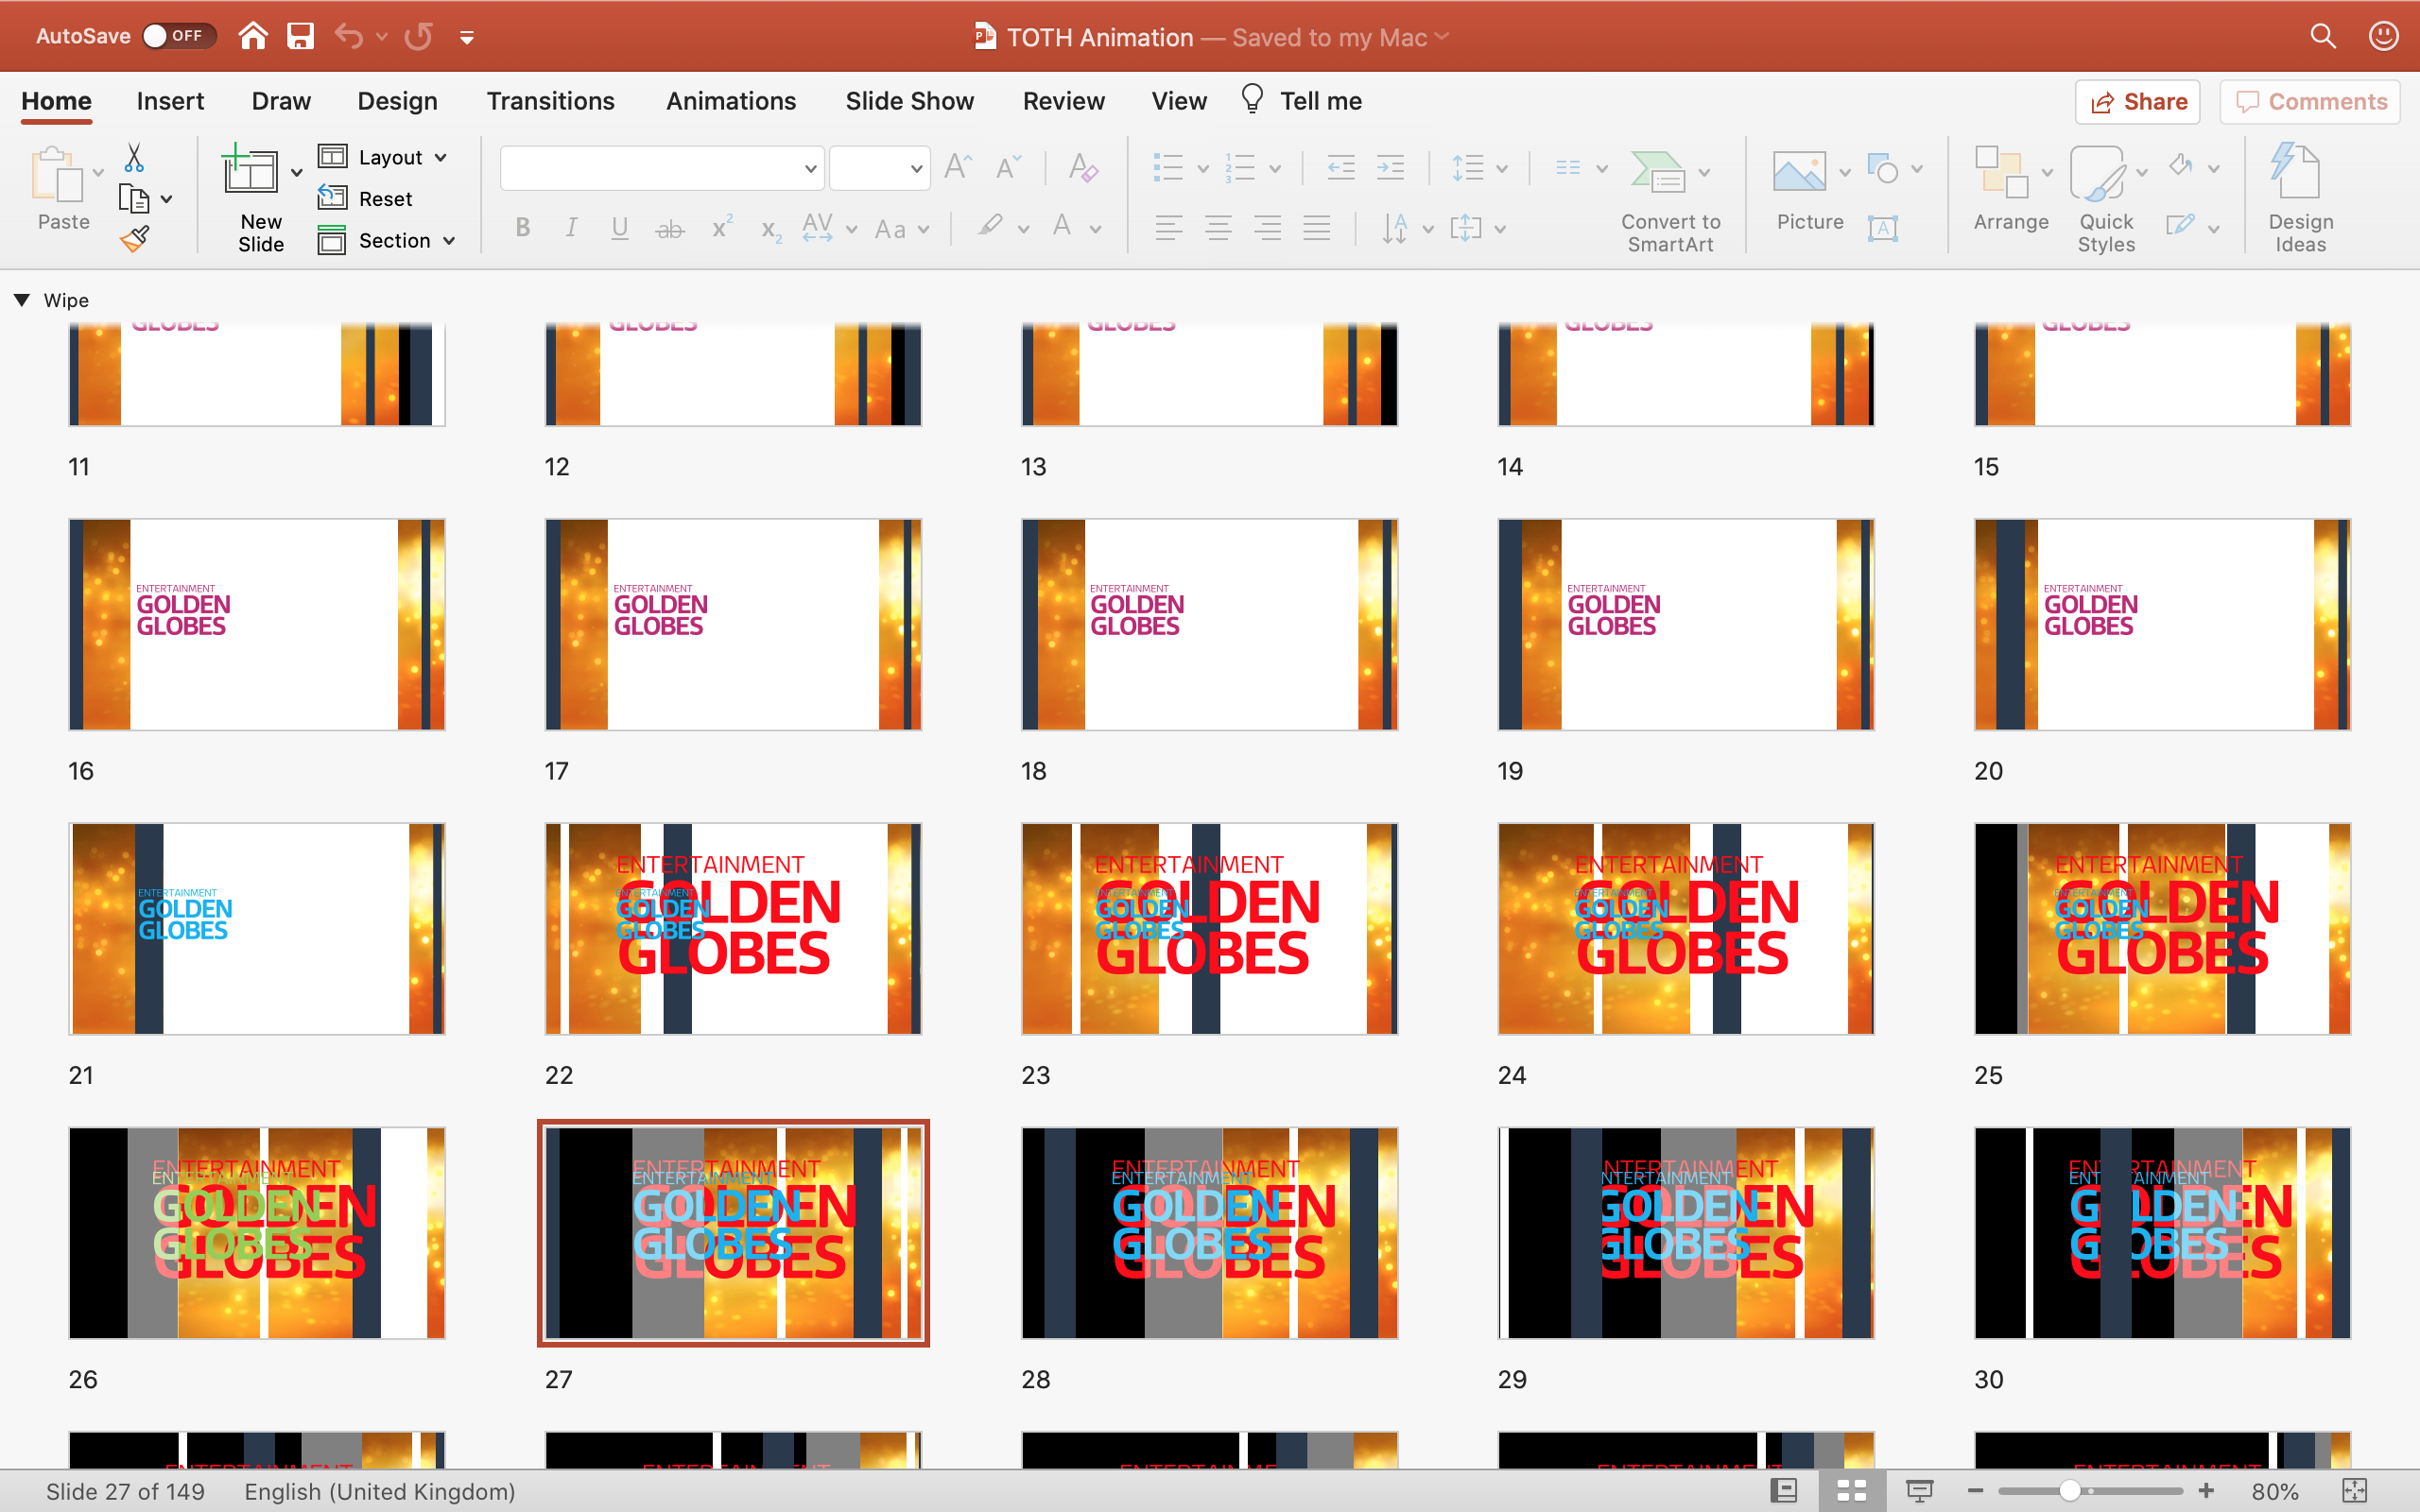
Task: Open the Animations tab
Action: pyautogui.click(x=731, y=101)
